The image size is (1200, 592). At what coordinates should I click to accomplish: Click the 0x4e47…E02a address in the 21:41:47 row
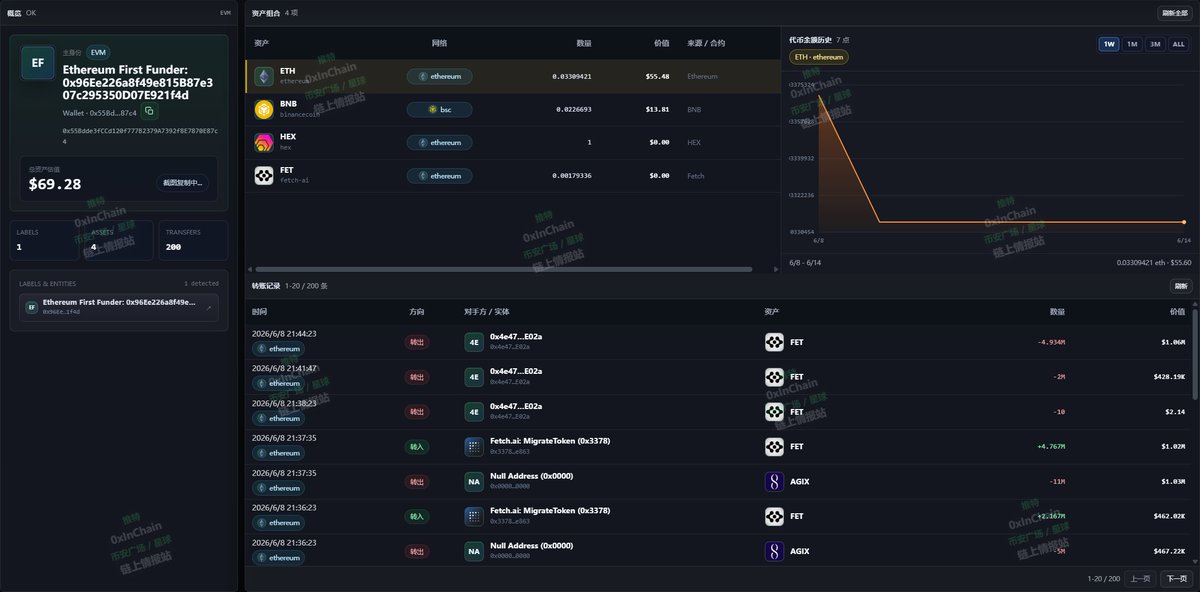click(516, 371)
